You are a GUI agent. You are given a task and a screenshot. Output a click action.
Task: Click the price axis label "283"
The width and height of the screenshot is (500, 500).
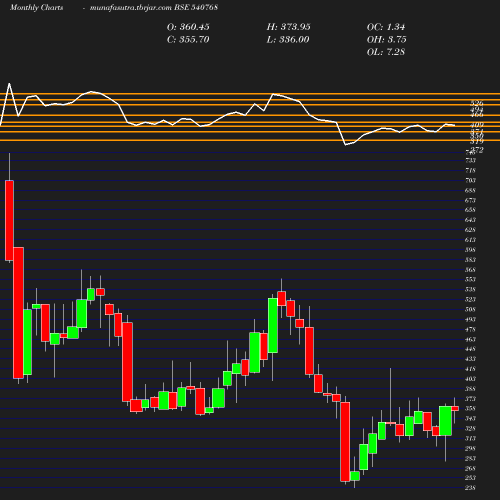click(470, 459)
